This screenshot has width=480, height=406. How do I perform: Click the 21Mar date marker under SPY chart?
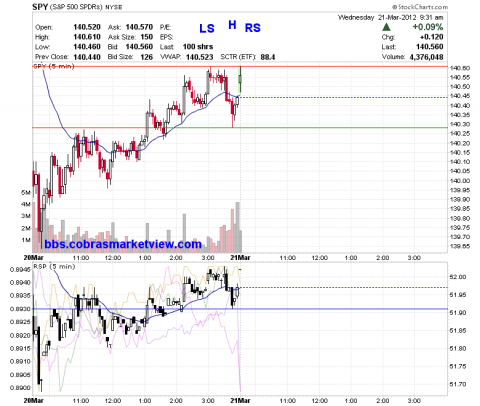pos(241,258)
